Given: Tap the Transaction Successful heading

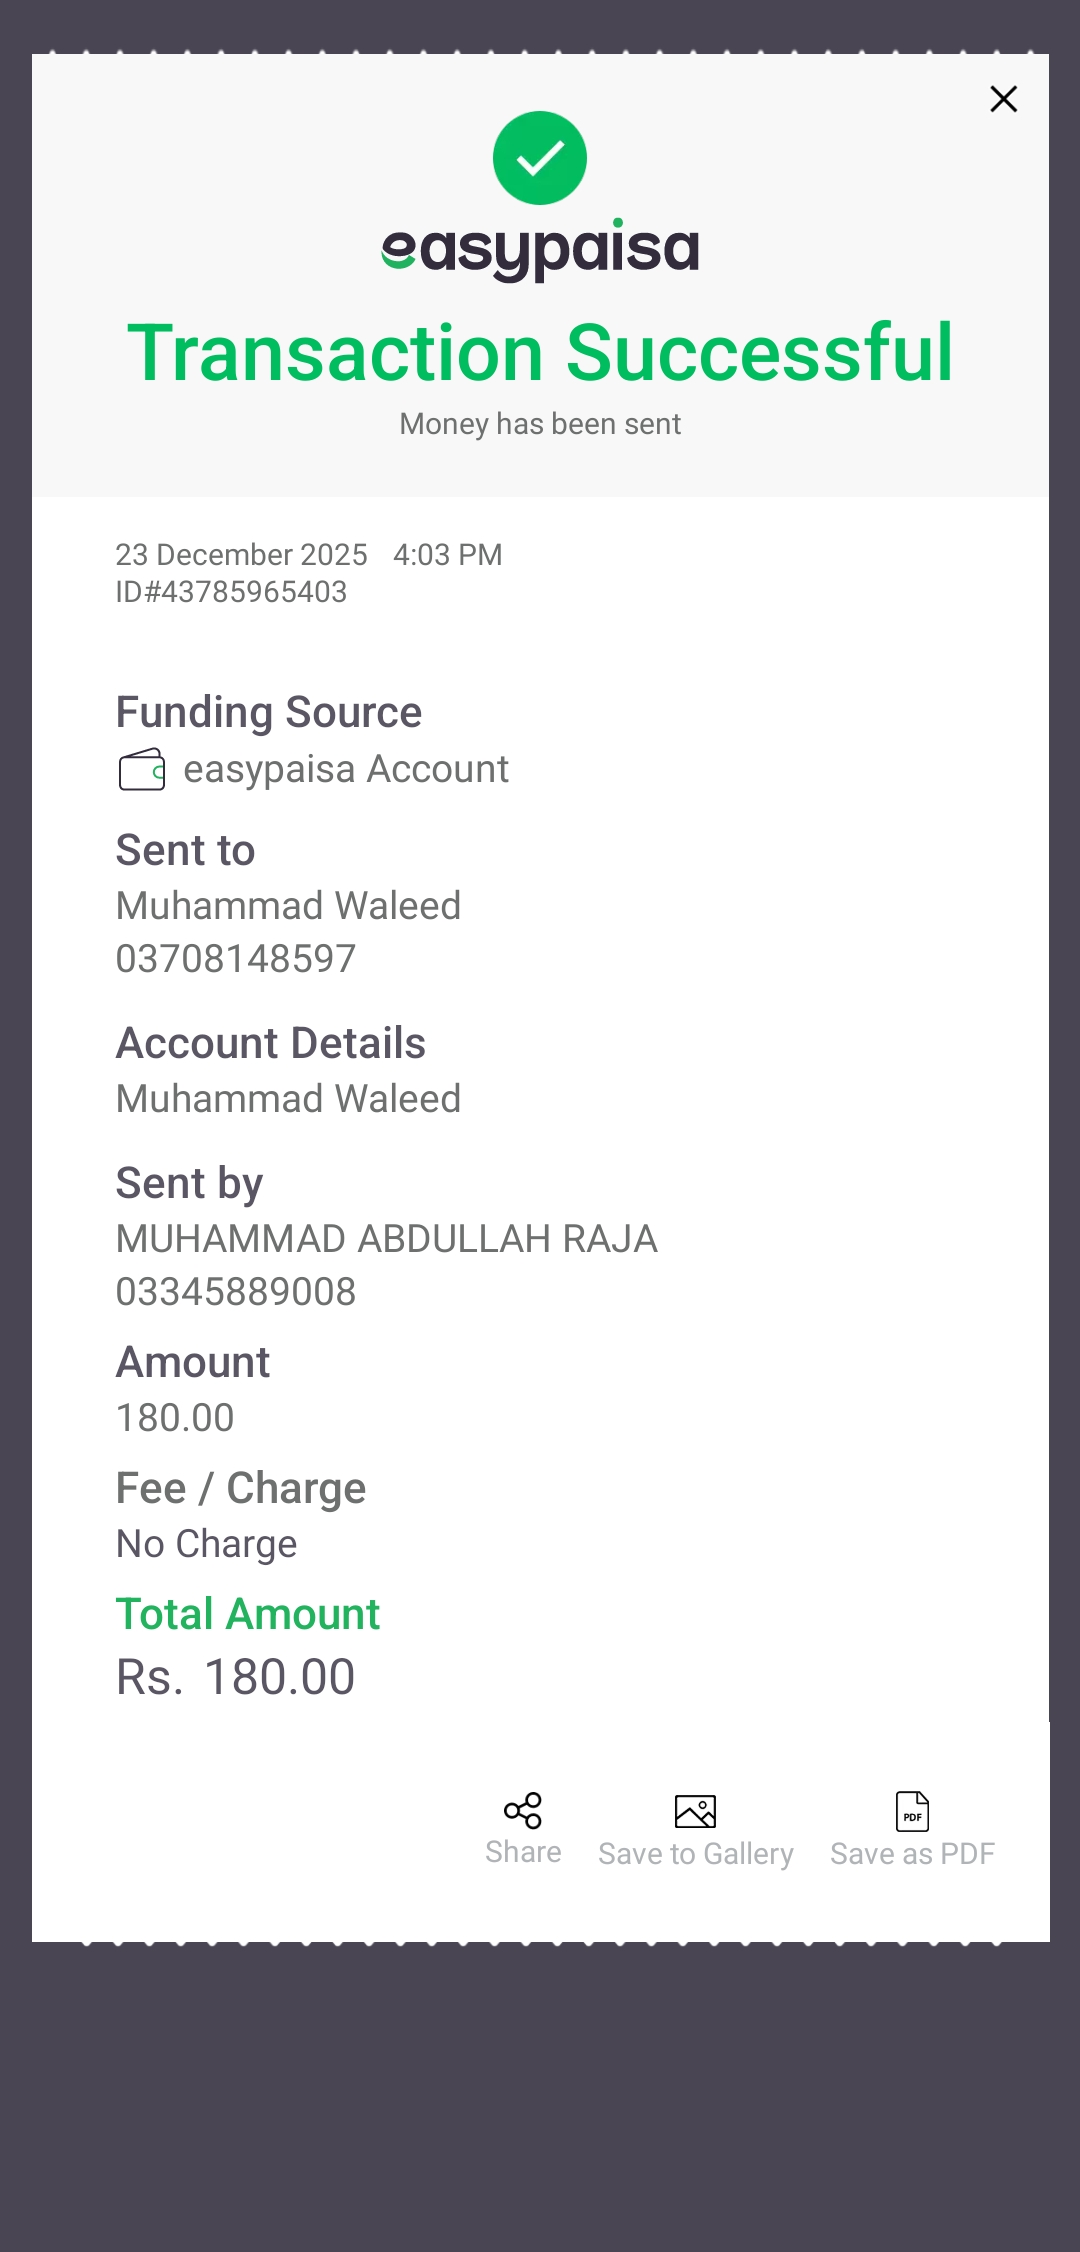Looking at the screenshot, I should tap(540, 353).
